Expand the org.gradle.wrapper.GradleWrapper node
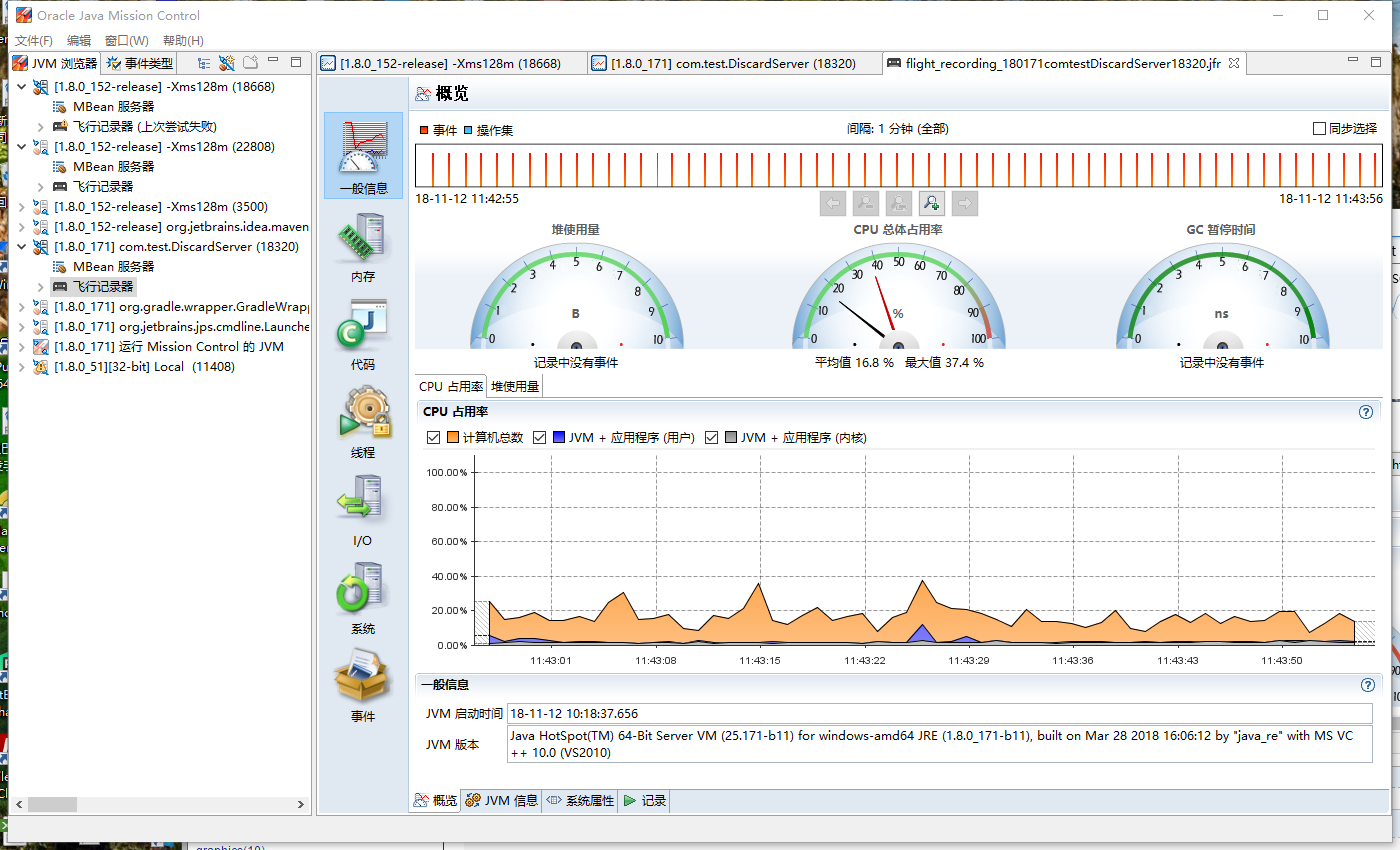 coord(22,307)
